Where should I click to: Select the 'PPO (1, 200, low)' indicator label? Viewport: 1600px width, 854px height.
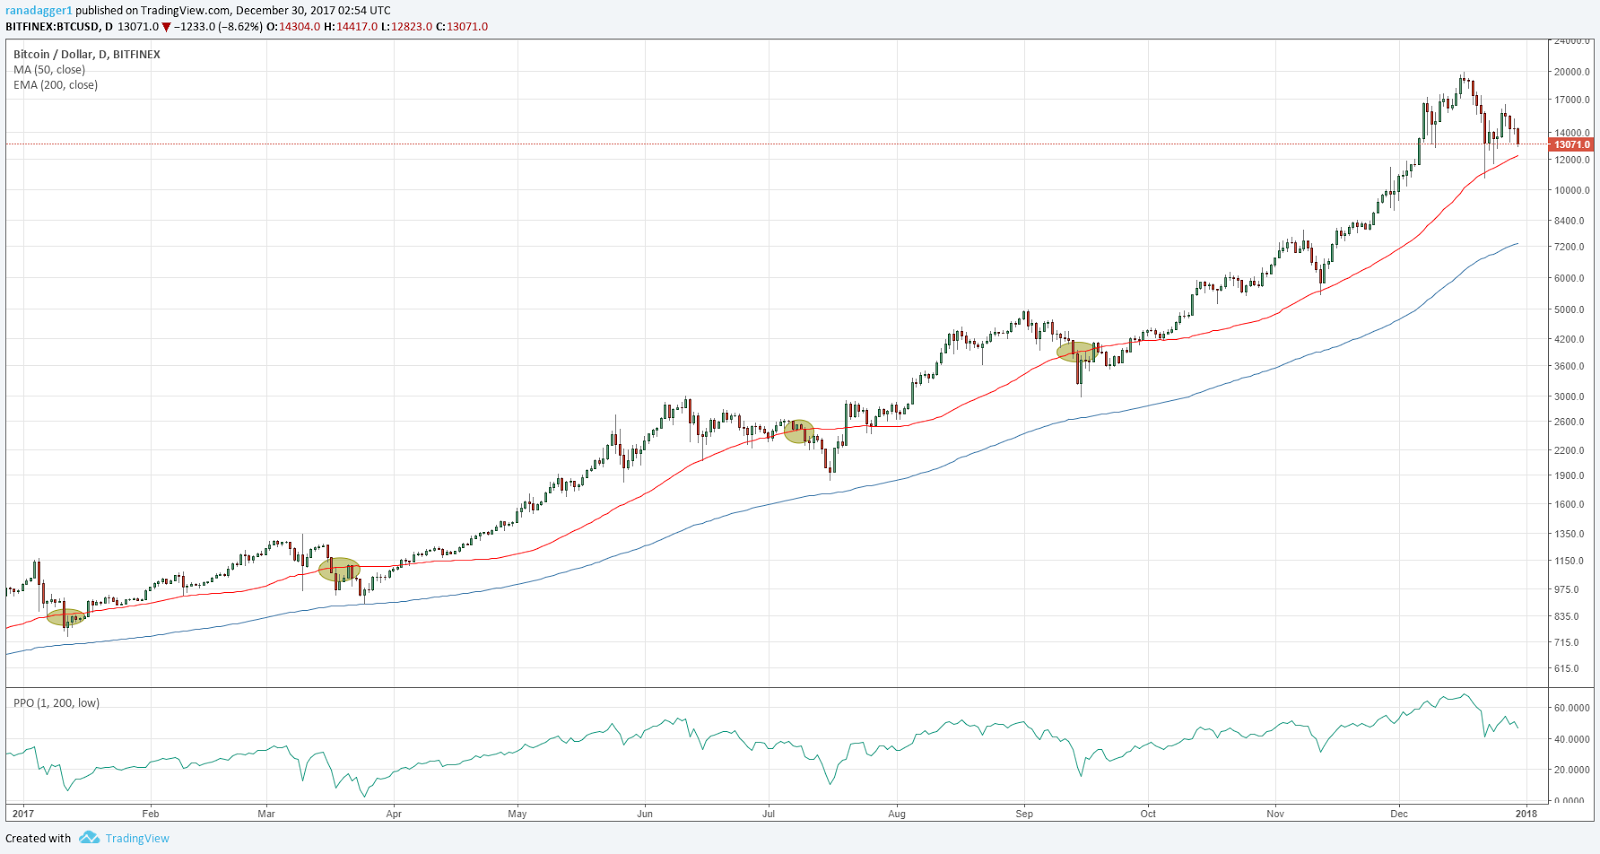tap(56, 703)
